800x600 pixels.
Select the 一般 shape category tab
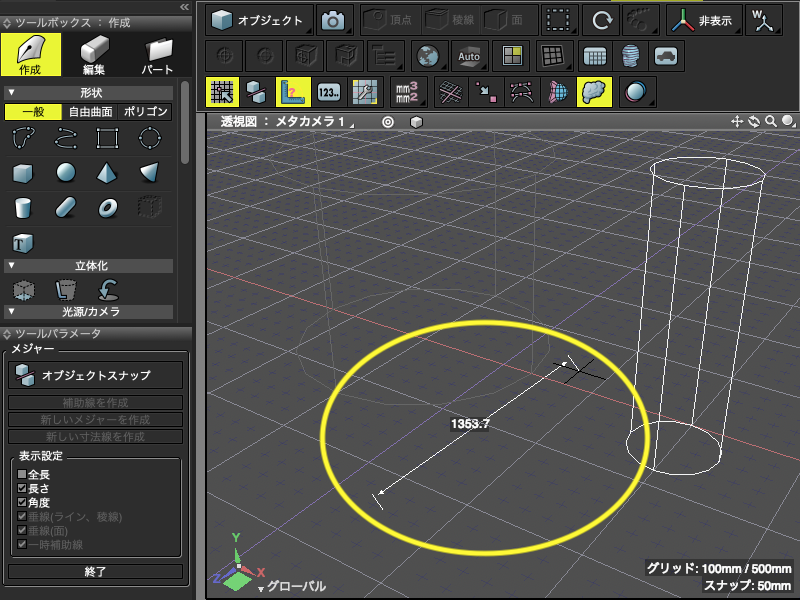[x=33, y=112]
